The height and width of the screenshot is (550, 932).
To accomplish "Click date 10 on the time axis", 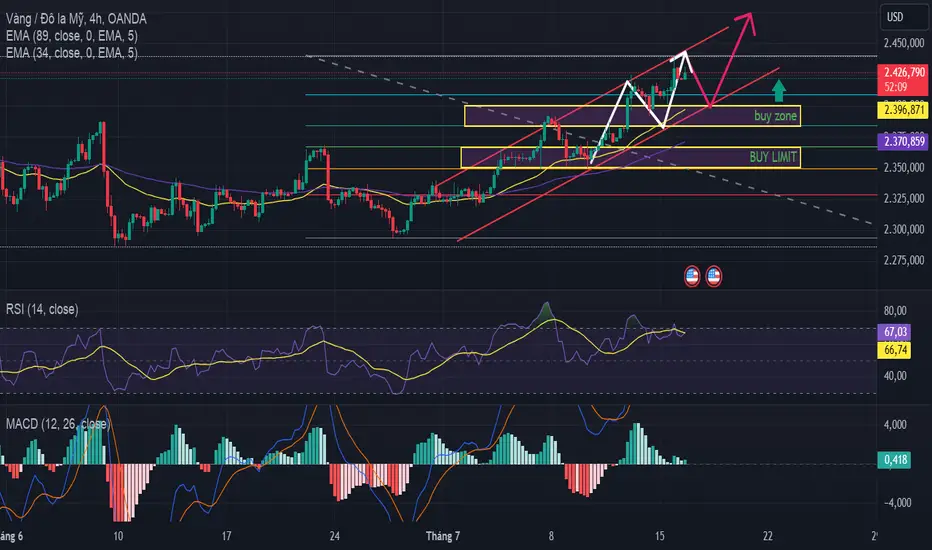I will 118,536.
